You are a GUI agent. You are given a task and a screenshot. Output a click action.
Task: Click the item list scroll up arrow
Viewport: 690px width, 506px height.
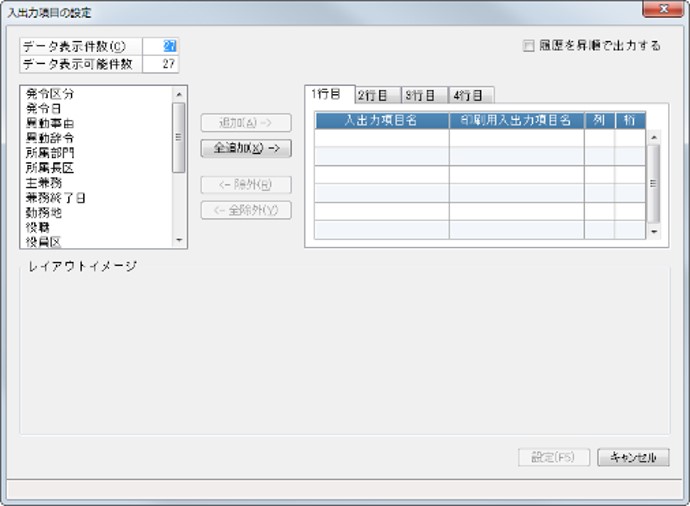[179, 94]
